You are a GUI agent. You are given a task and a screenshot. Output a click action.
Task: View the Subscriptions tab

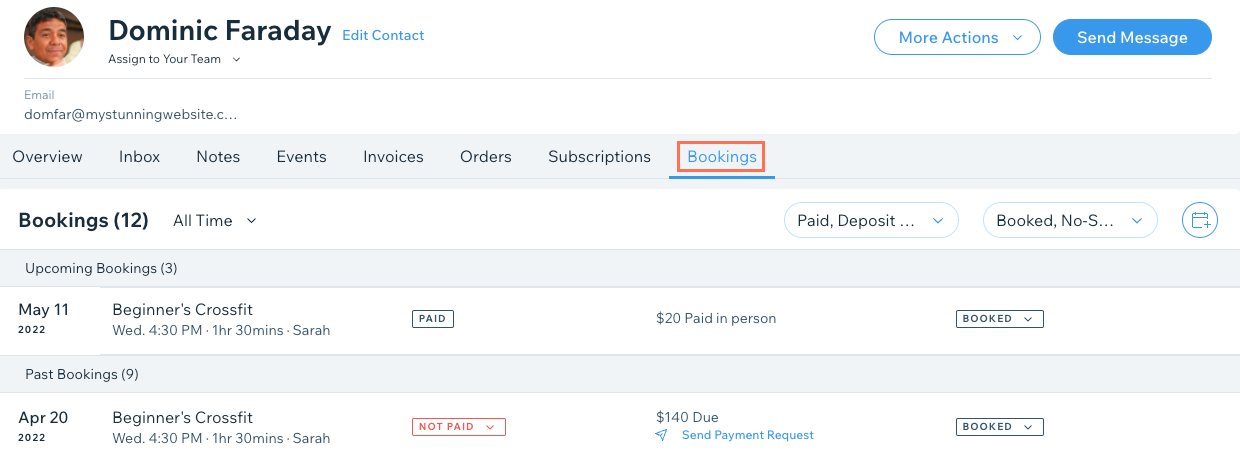pyautogui.click(x=599, y=157)
